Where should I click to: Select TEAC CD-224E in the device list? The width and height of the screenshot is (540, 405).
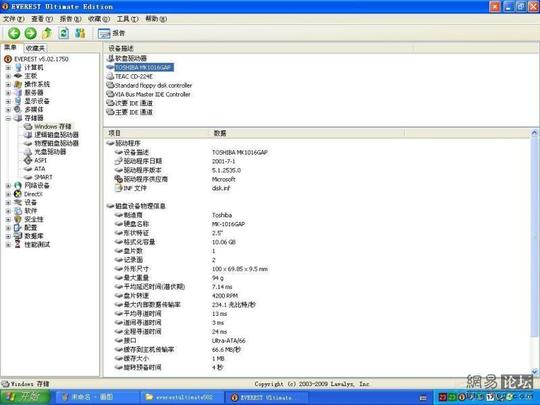(134, 76)
